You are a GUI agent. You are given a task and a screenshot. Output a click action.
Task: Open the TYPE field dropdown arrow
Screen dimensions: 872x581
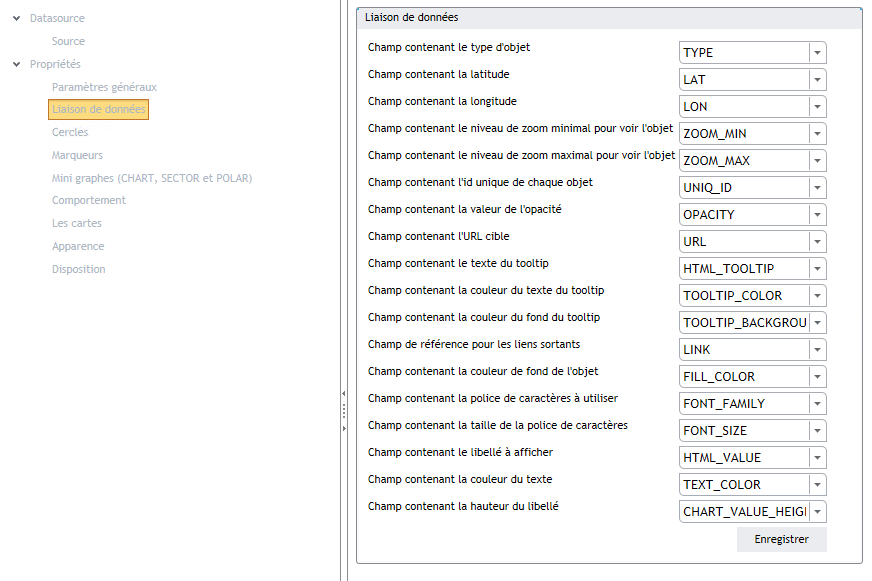(818, 53)
